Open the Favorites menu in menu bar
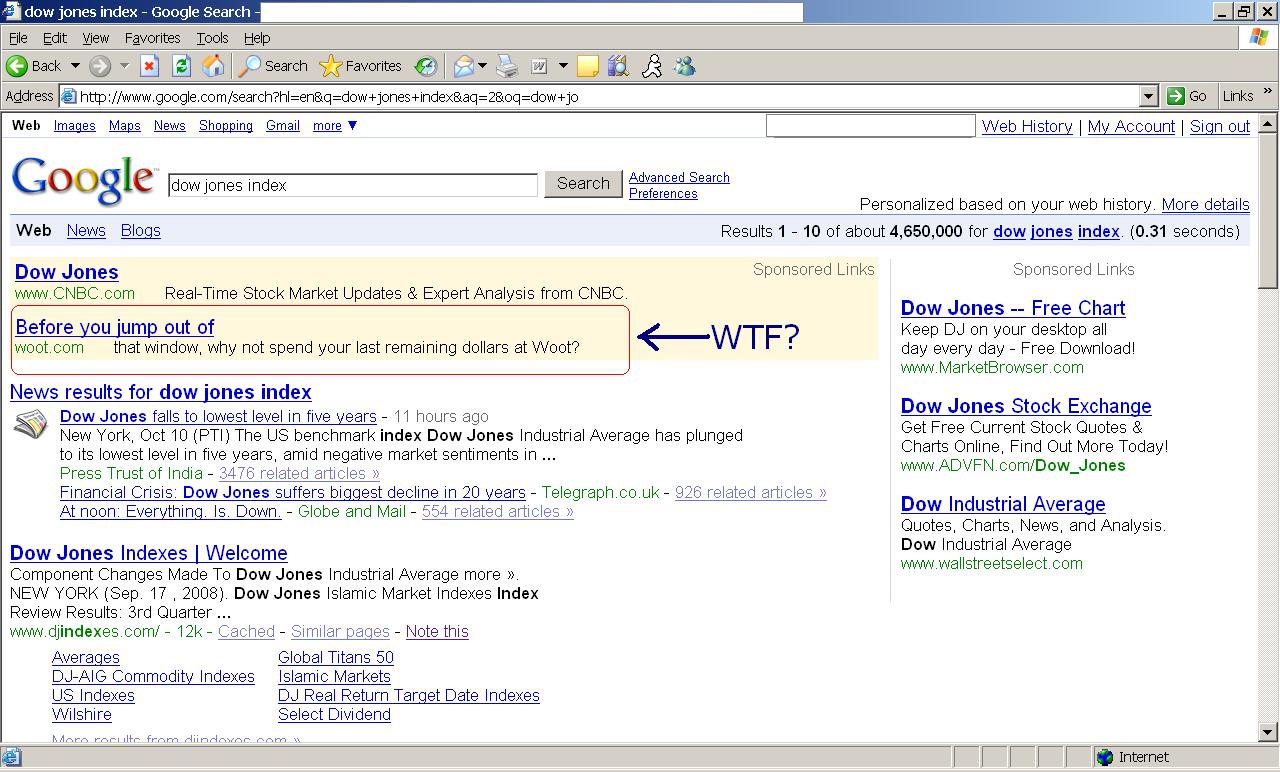This screenshot has width=1280, height=772. pyautogui.click(x=152, y=38)
